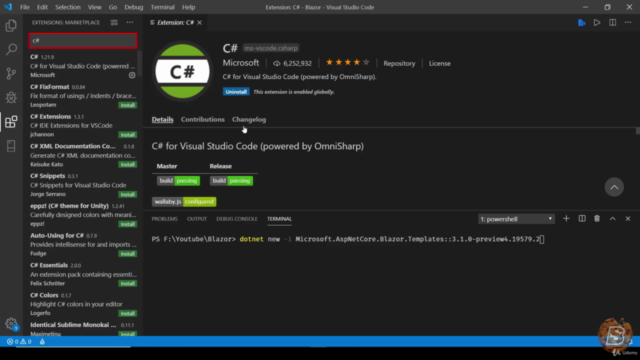Clear extensions search results icon
640x360 pixels.
coord(114,22)
